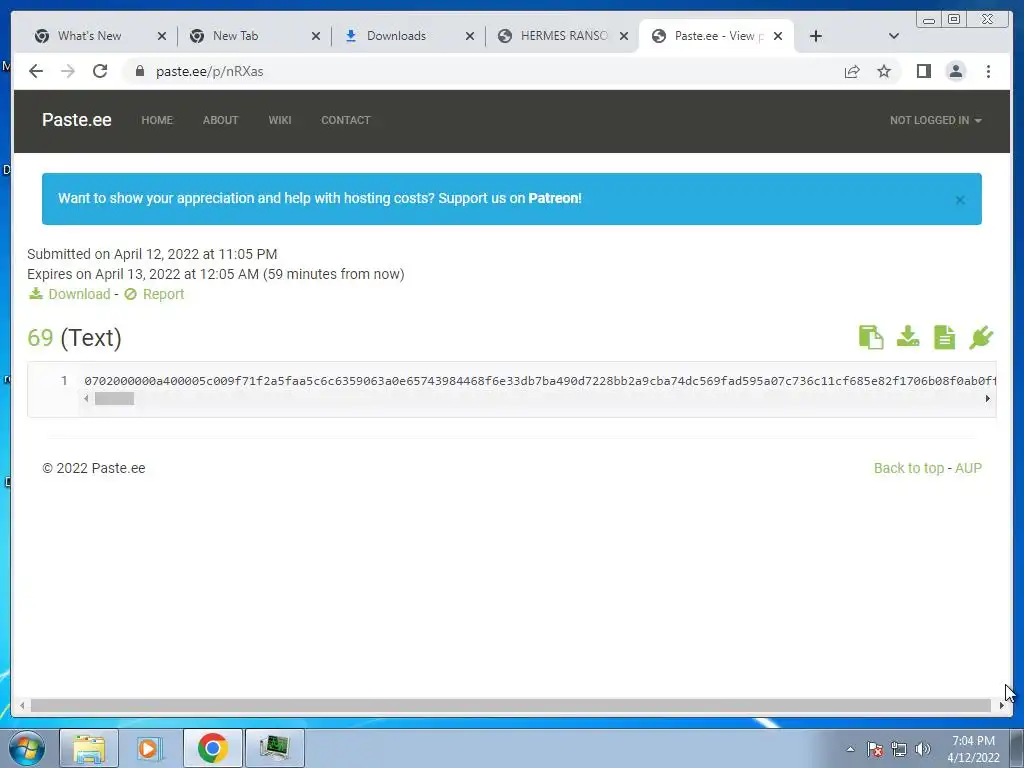Screen dimensions: 1024x768
Task: Close the New Tab tab
Action: coord(315,37)
